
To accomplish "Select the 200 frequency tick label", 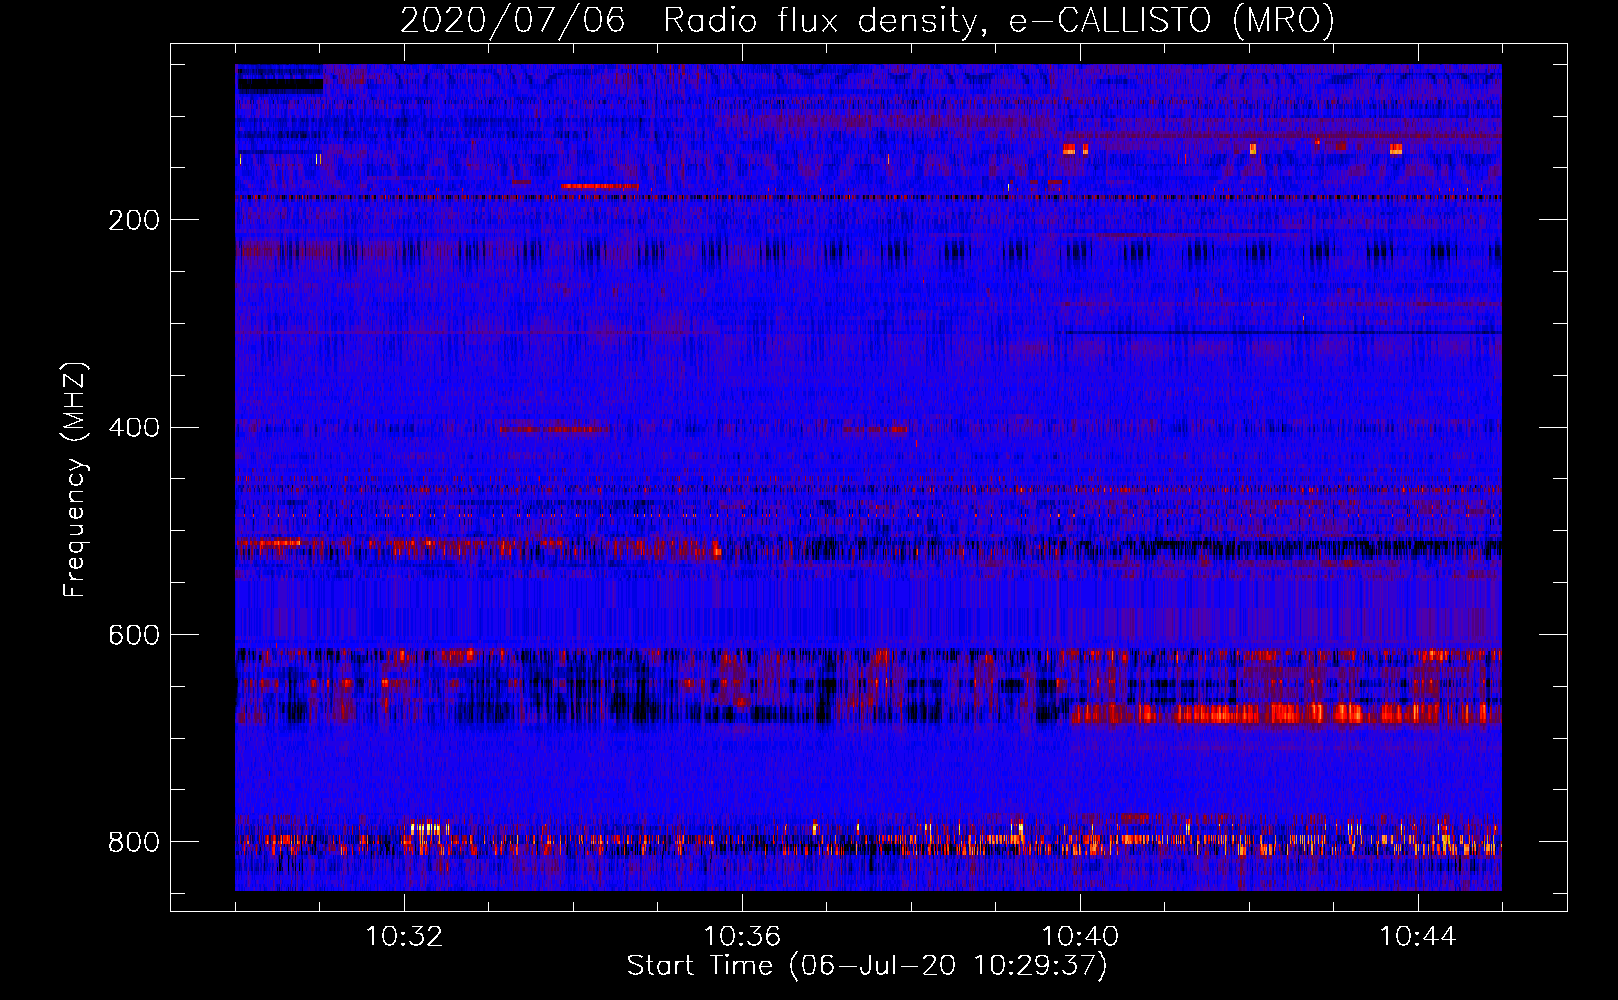I will pyautogui.click(x=133, y=220).
